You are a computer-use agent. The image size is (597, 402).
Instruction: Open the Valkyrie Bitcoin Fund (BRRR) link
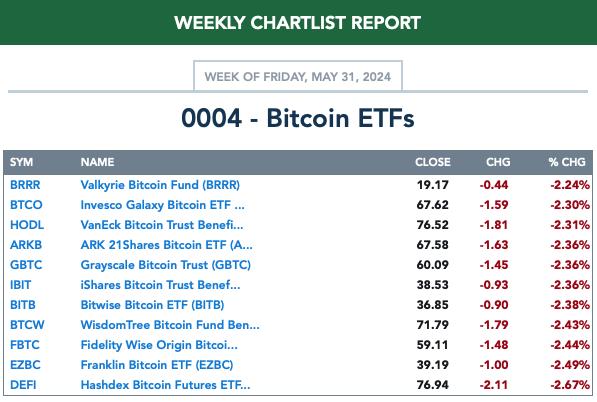(160, 185)
